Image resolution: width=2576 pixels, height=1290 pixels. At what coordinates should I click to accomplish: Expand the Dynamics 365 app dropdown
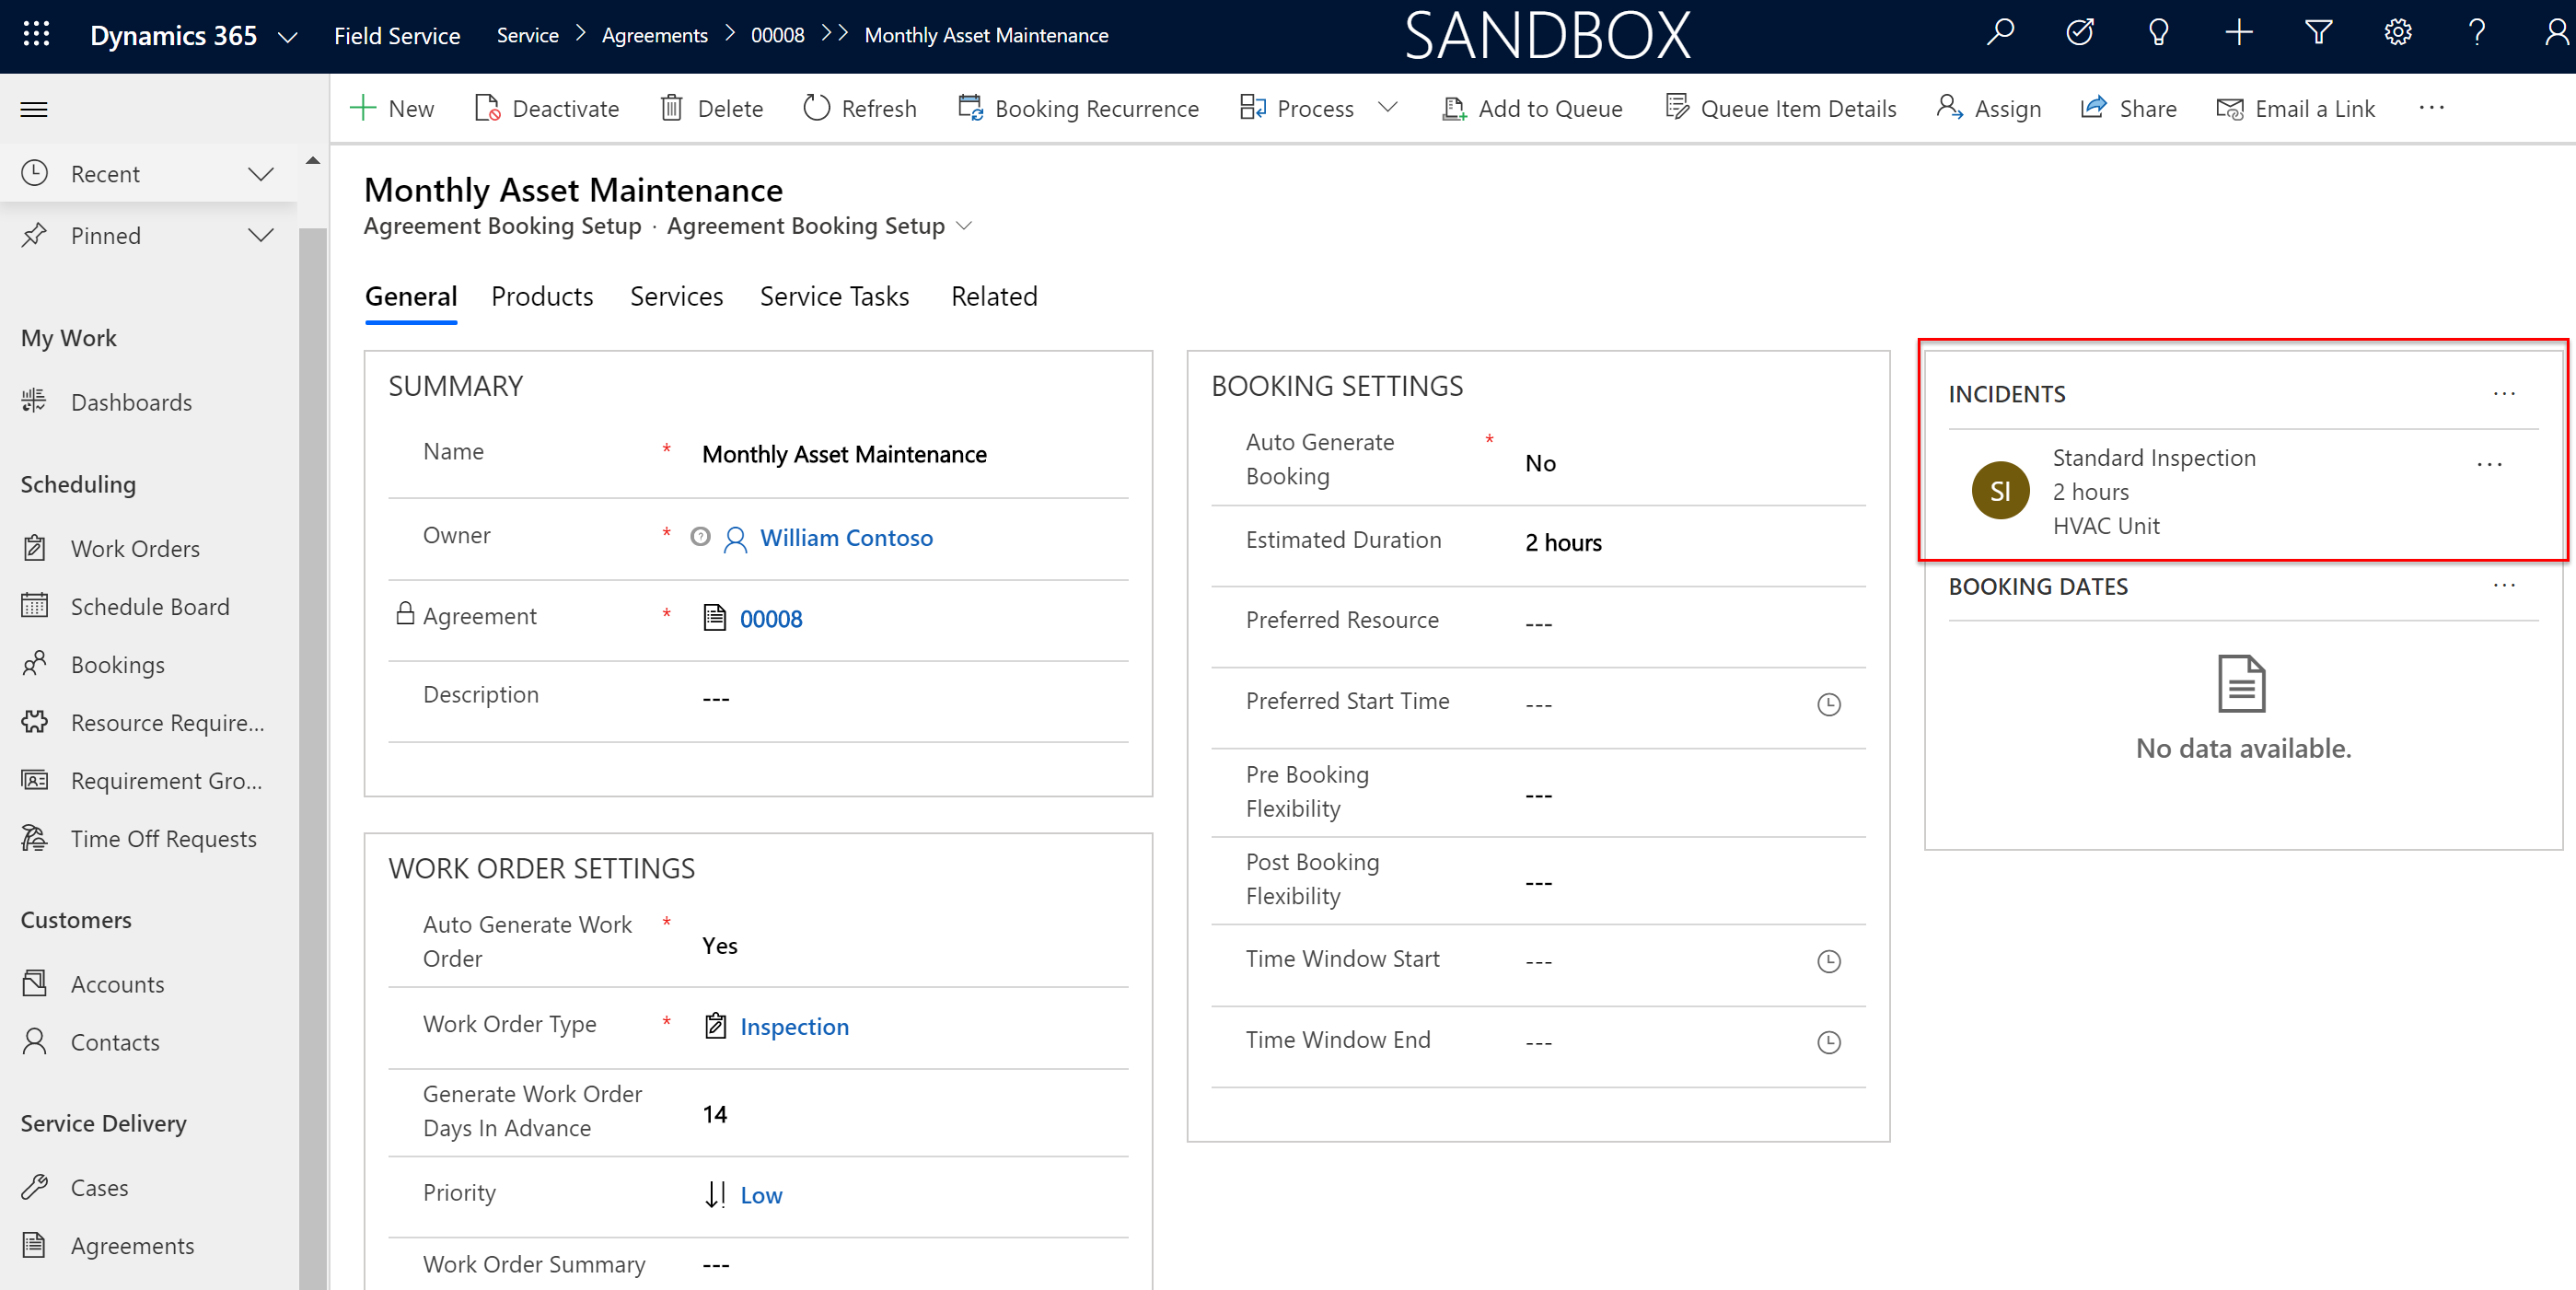pyautogui.click(x=288, y=37)
